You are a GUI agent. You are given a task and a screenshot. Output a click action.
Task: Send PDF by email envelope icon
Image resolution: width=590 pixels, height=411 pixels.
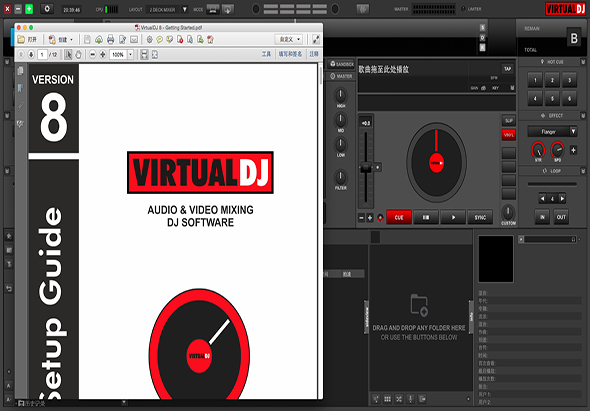(134, 40)
